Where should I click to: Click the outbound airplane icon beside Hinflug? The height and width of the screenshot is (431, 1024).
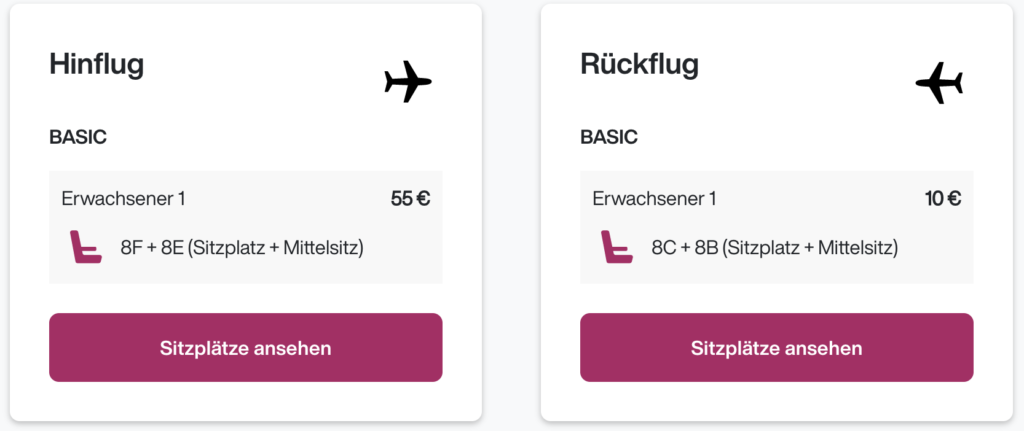407,82
